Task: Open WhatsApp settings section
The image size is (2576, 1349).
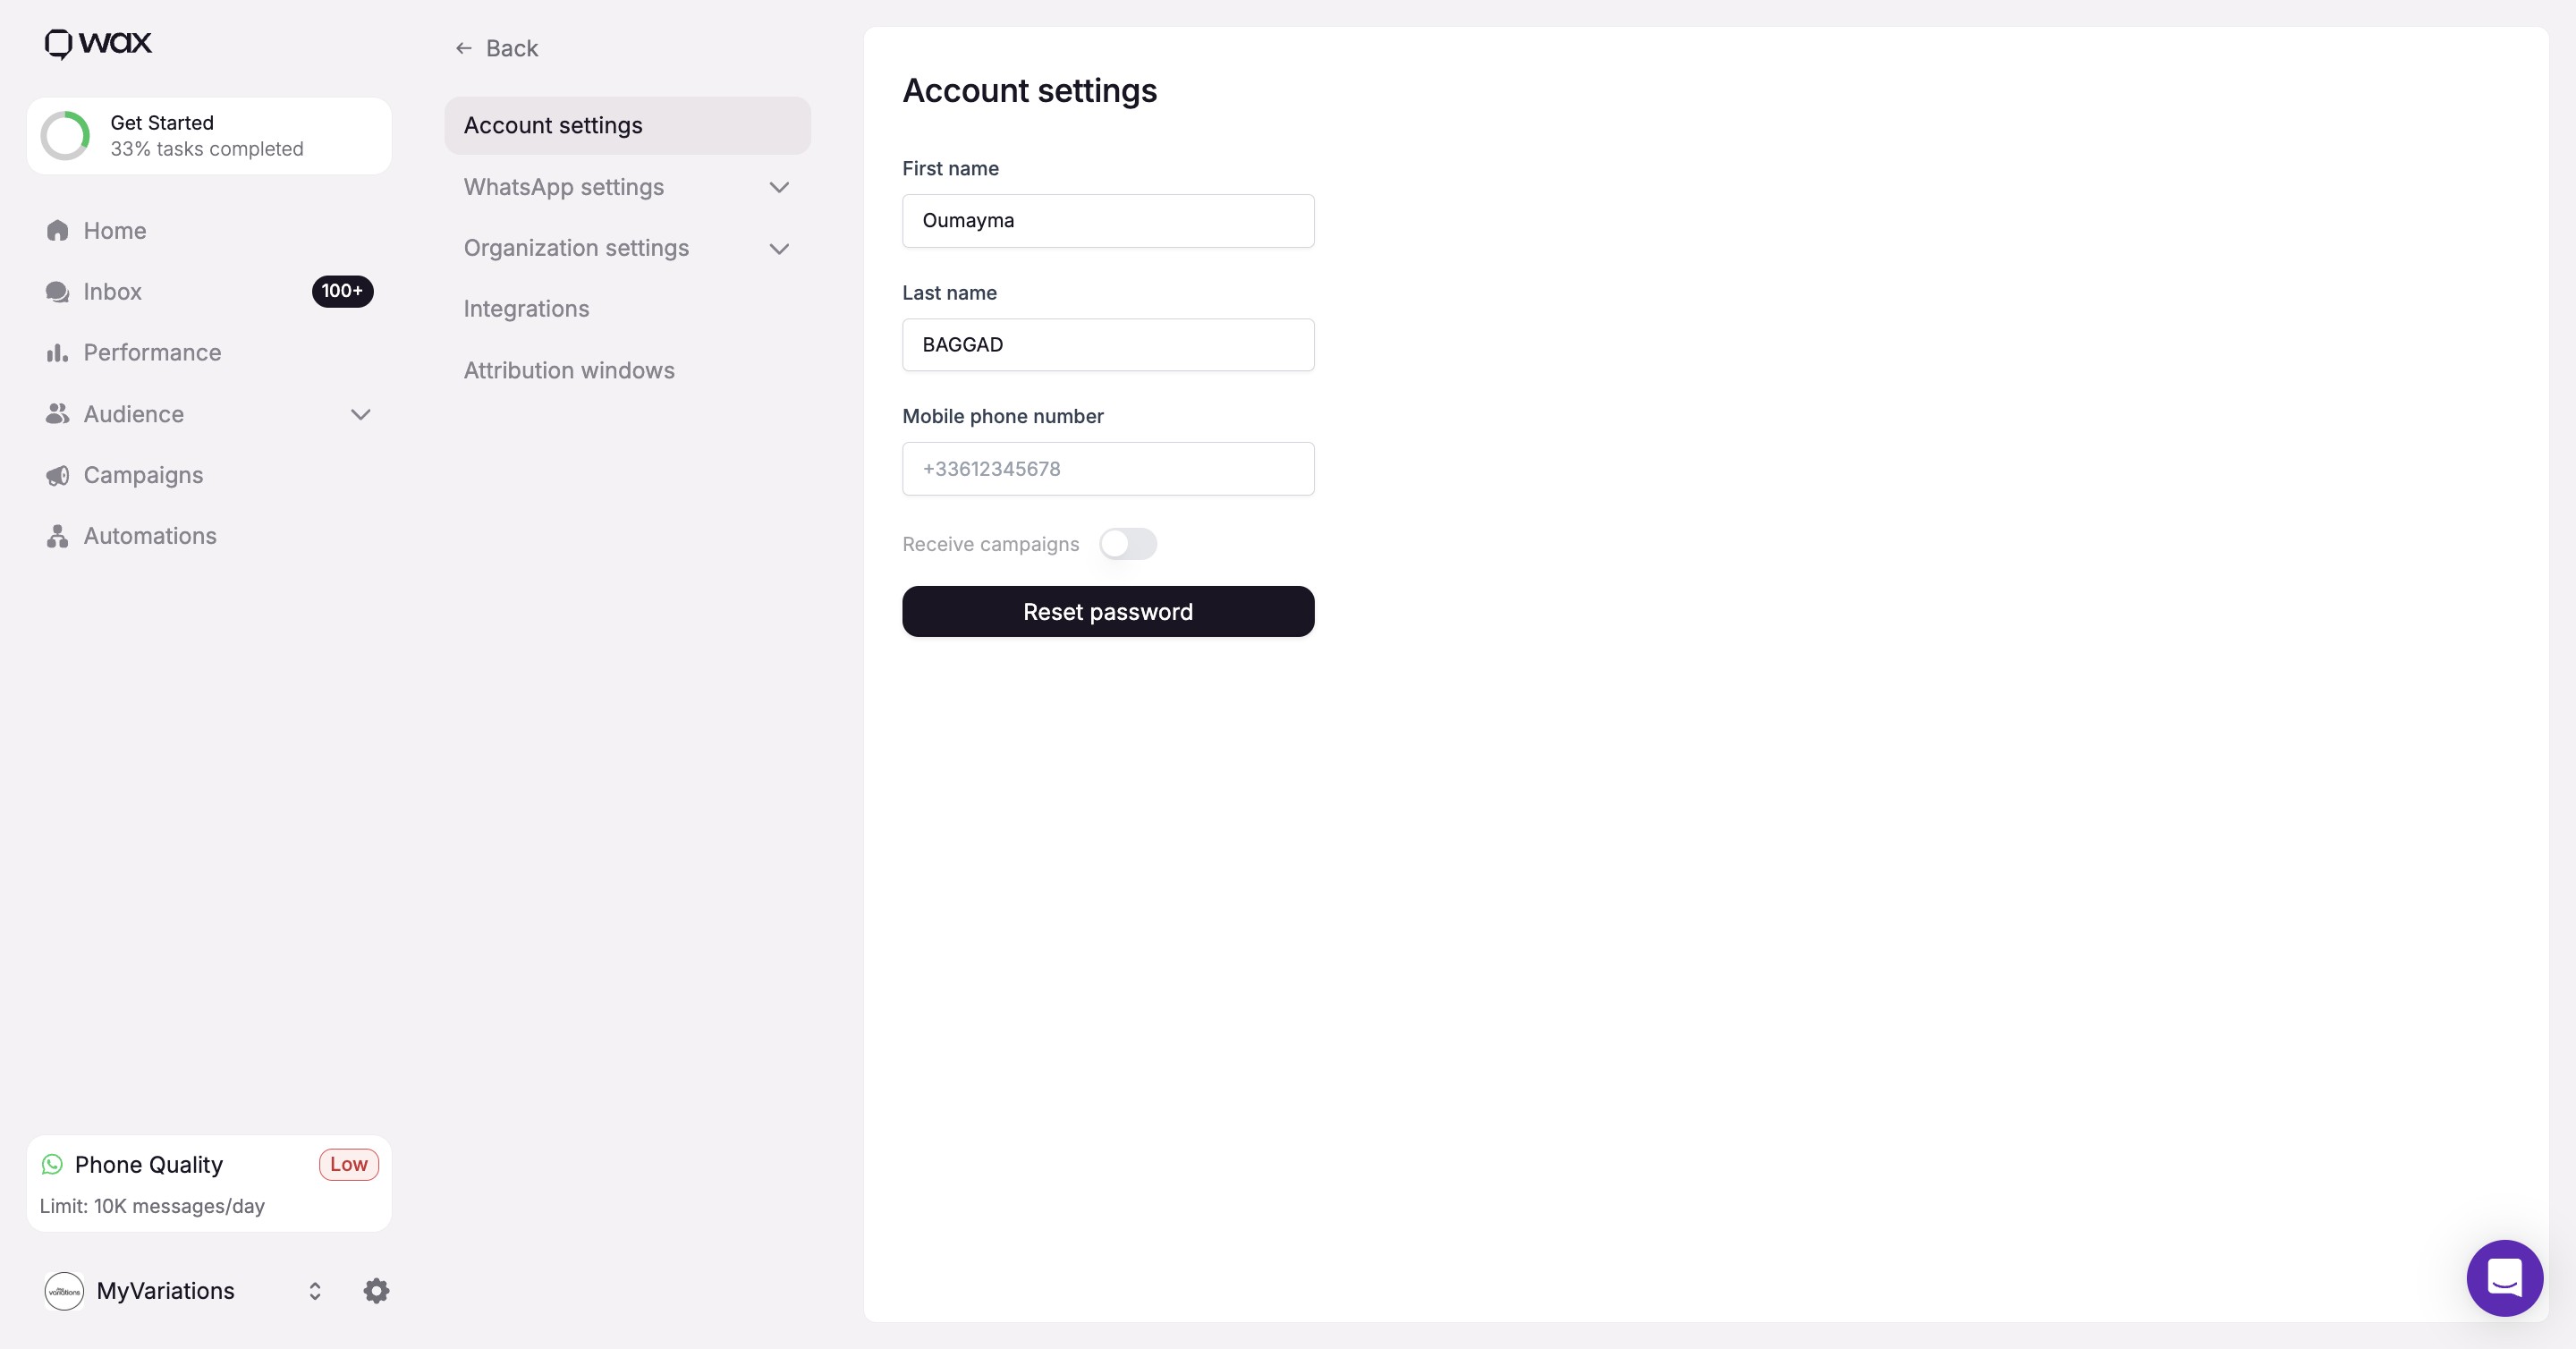Action: pyautogui.click(x=627, y=187)
